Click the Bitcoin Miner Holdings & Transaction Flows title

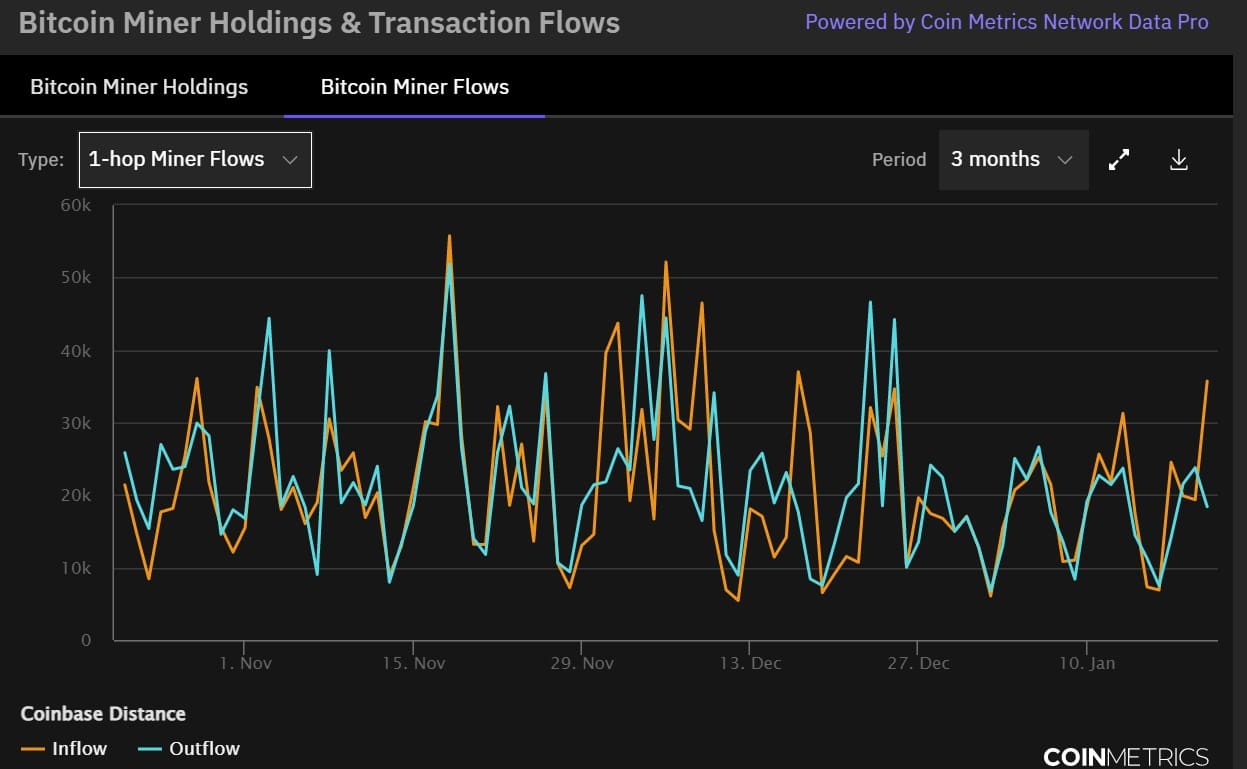point(319,23)
